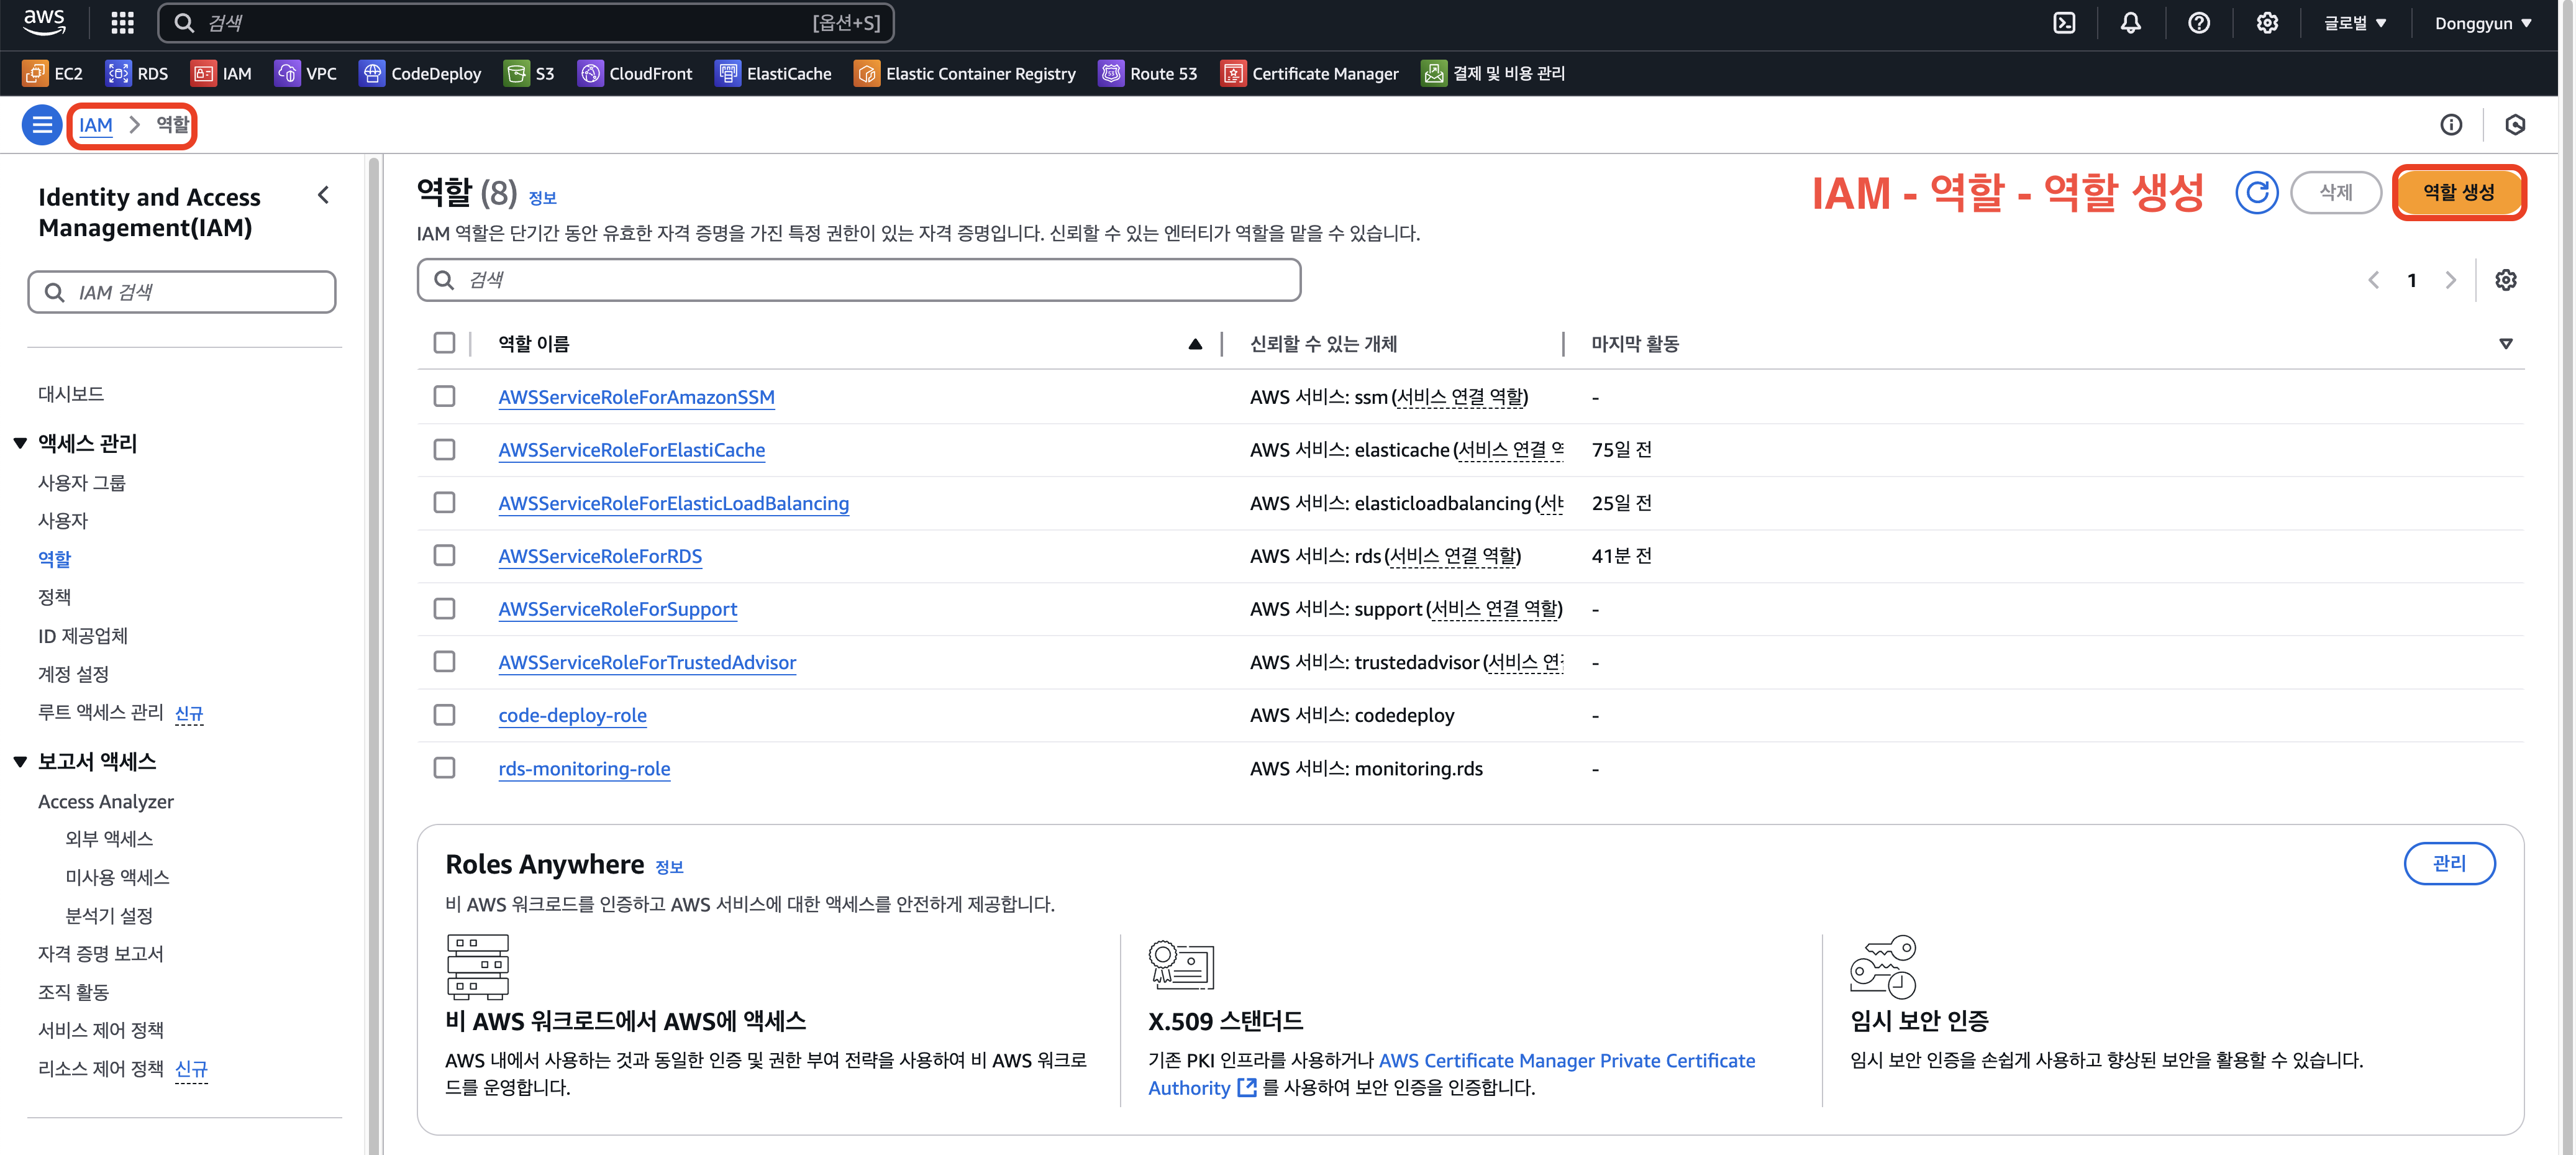Open table preferences gear icon
2576x1155 pixels.
click(2505, 280)
